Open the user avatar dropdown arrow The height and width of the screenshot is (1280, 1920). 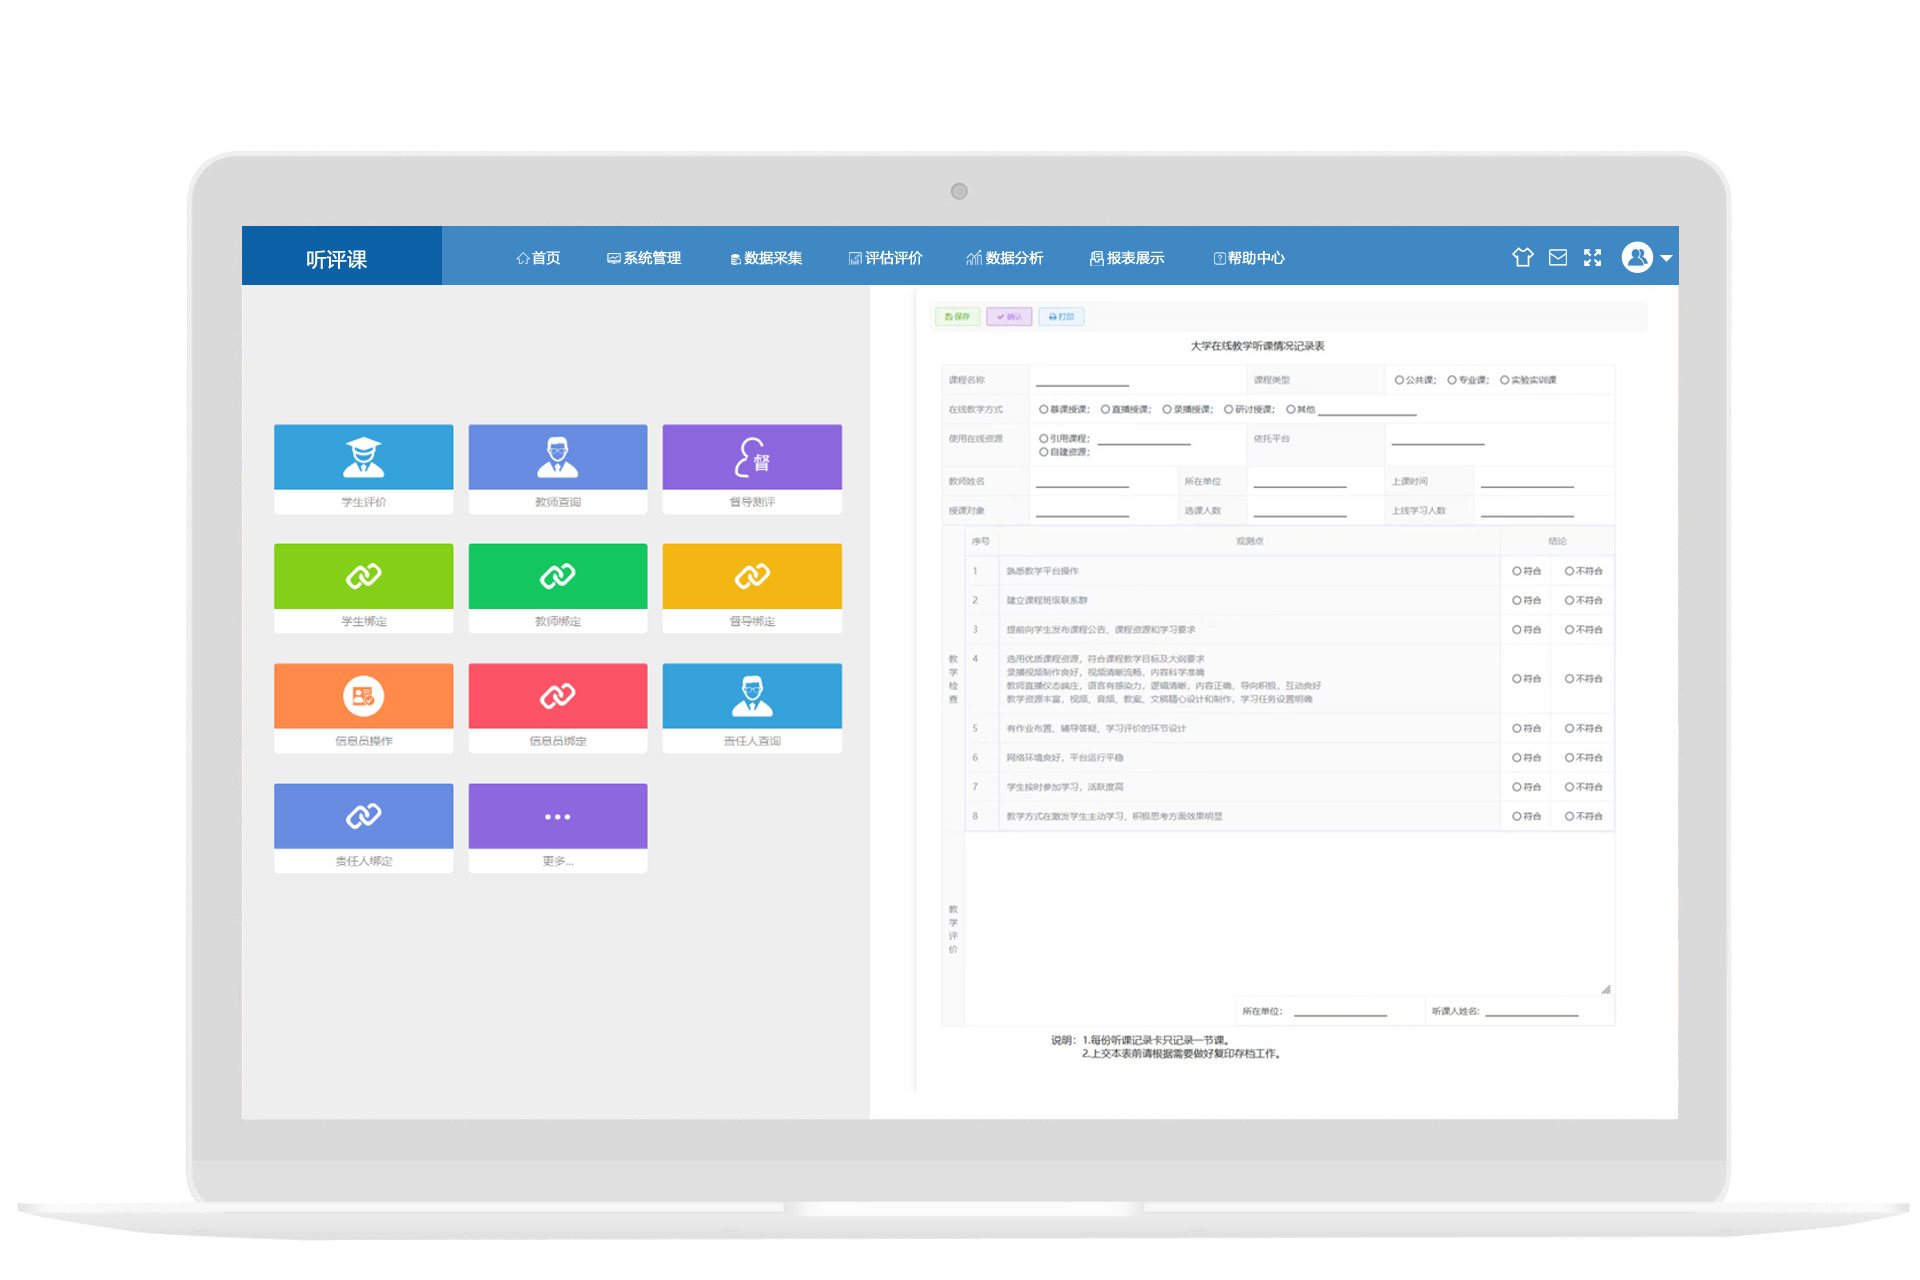coord(1666,258)
